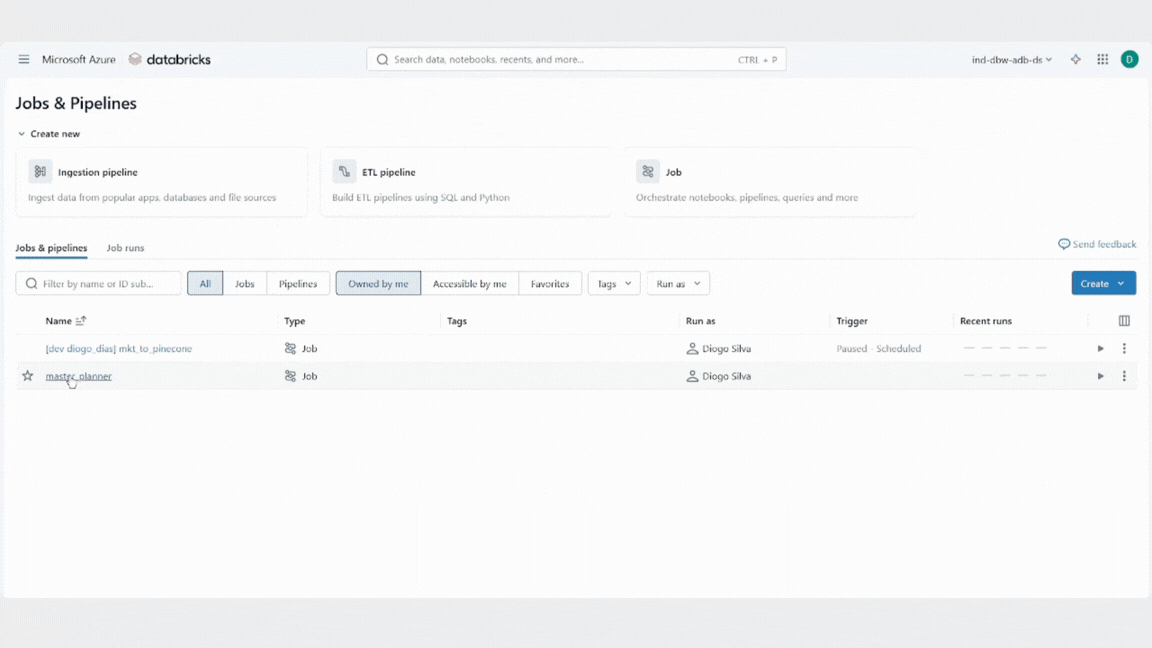Open kebab menu for master_planner row
1152x648 pixels.
click(1124, 376)
